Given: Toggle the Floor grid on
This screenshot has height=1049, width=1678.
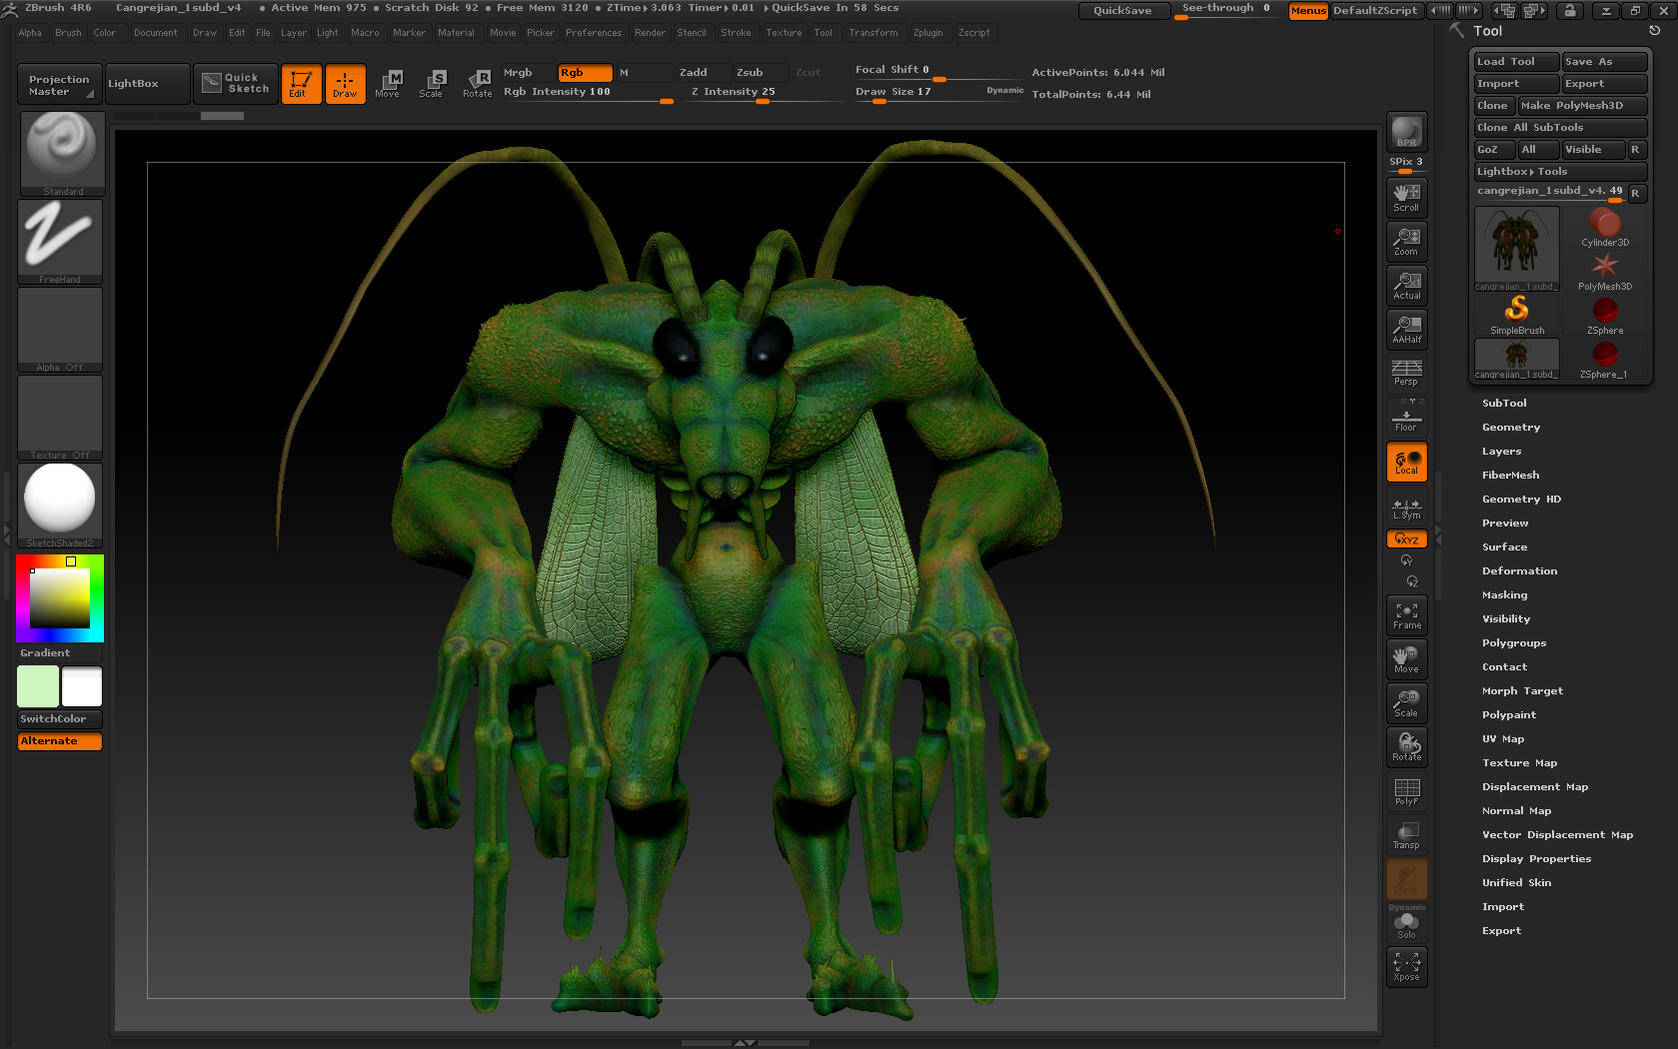Looking at the screenshot, I should click(1406, 417).
